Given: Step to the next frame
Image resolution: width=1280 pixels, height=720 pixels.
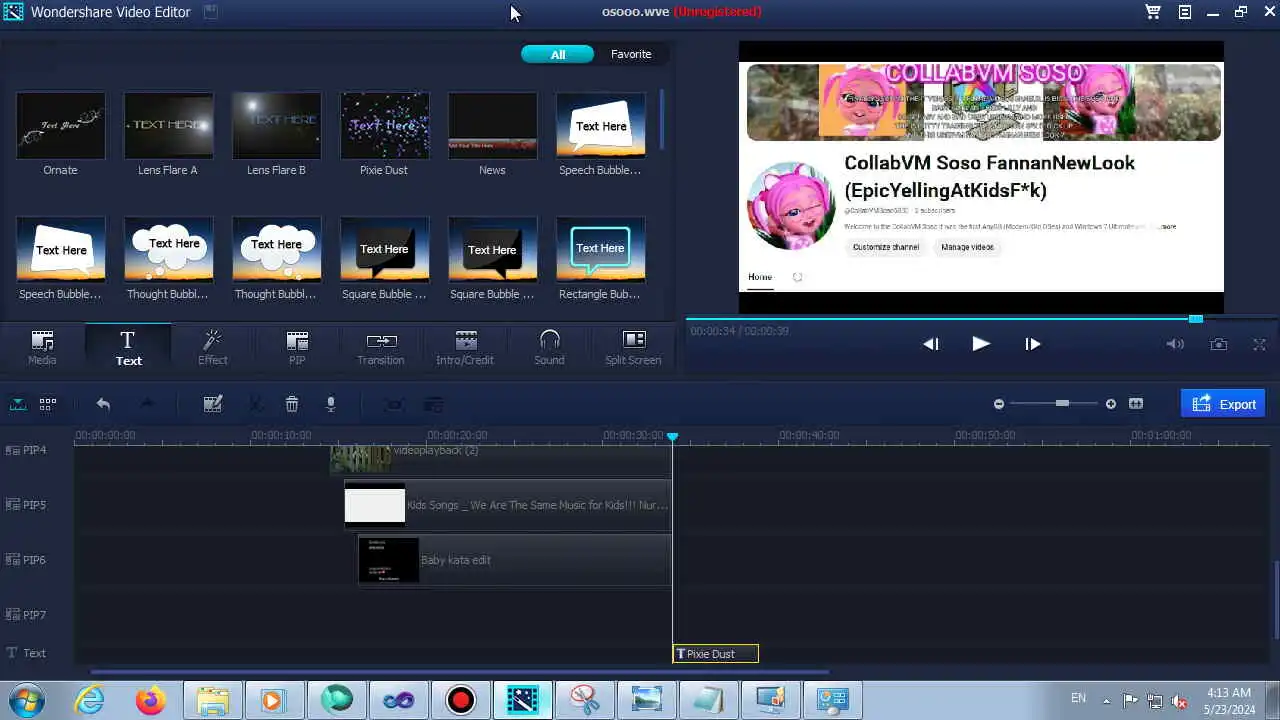Looking at the screenshot, I should (x=1033, y=343).
